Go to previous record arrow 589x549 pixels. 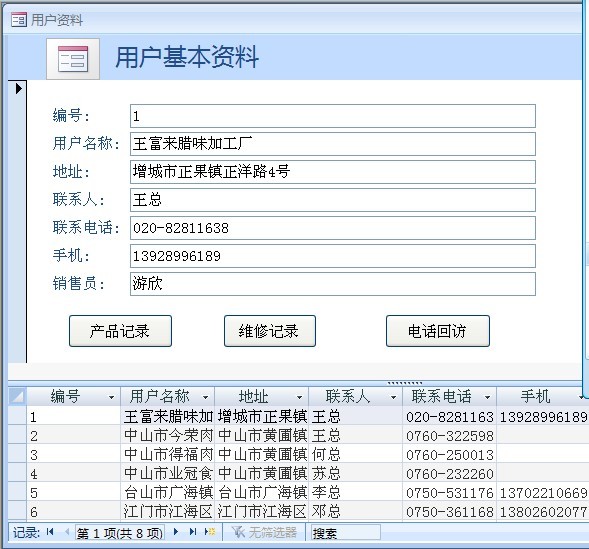[67, 532]
